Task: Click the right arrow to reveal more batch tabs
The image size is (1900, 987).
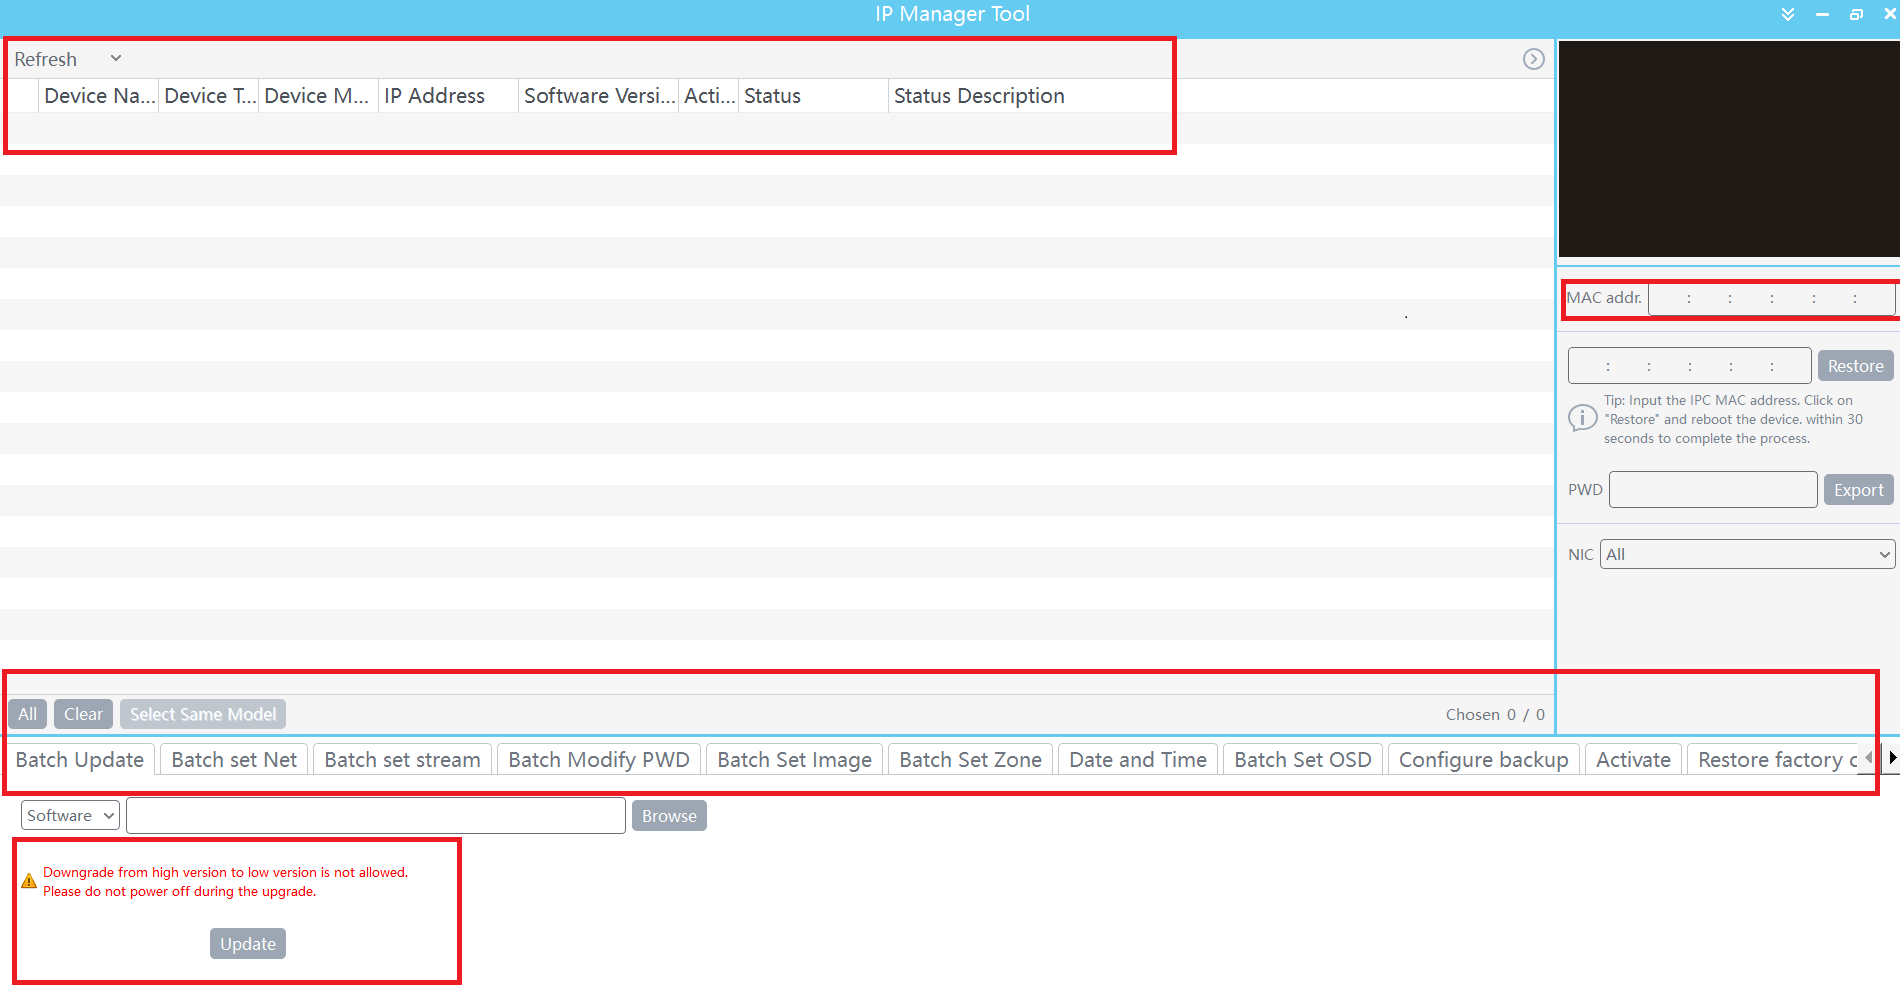Action: (1893, 758)
